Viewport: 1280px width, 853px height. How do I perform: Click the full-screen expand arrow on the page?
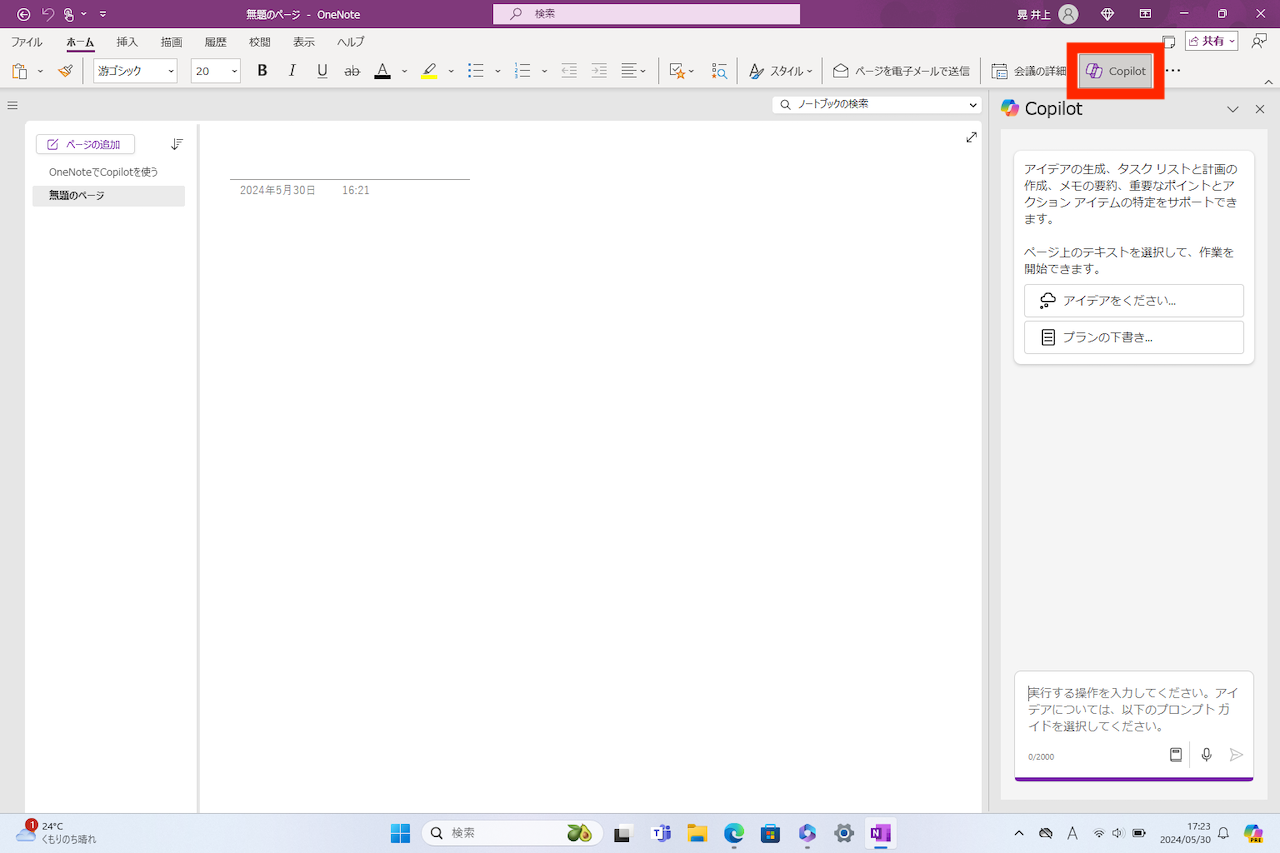(971, 137)
